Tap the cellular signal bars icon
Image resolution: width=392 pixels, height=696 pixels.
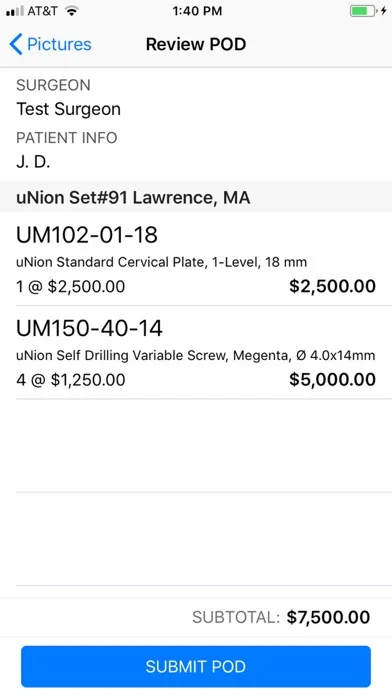tap(15, 12)
